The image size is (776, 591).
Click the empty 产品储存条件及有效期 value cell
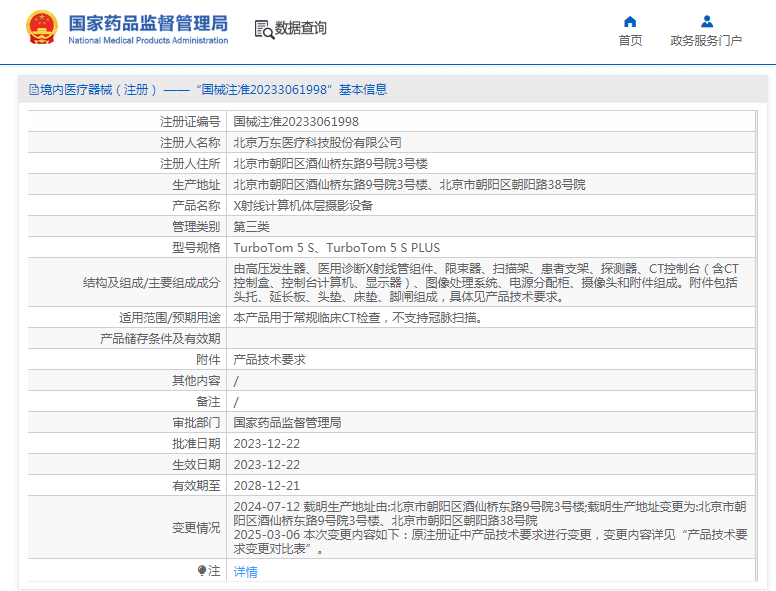(491, 339)
